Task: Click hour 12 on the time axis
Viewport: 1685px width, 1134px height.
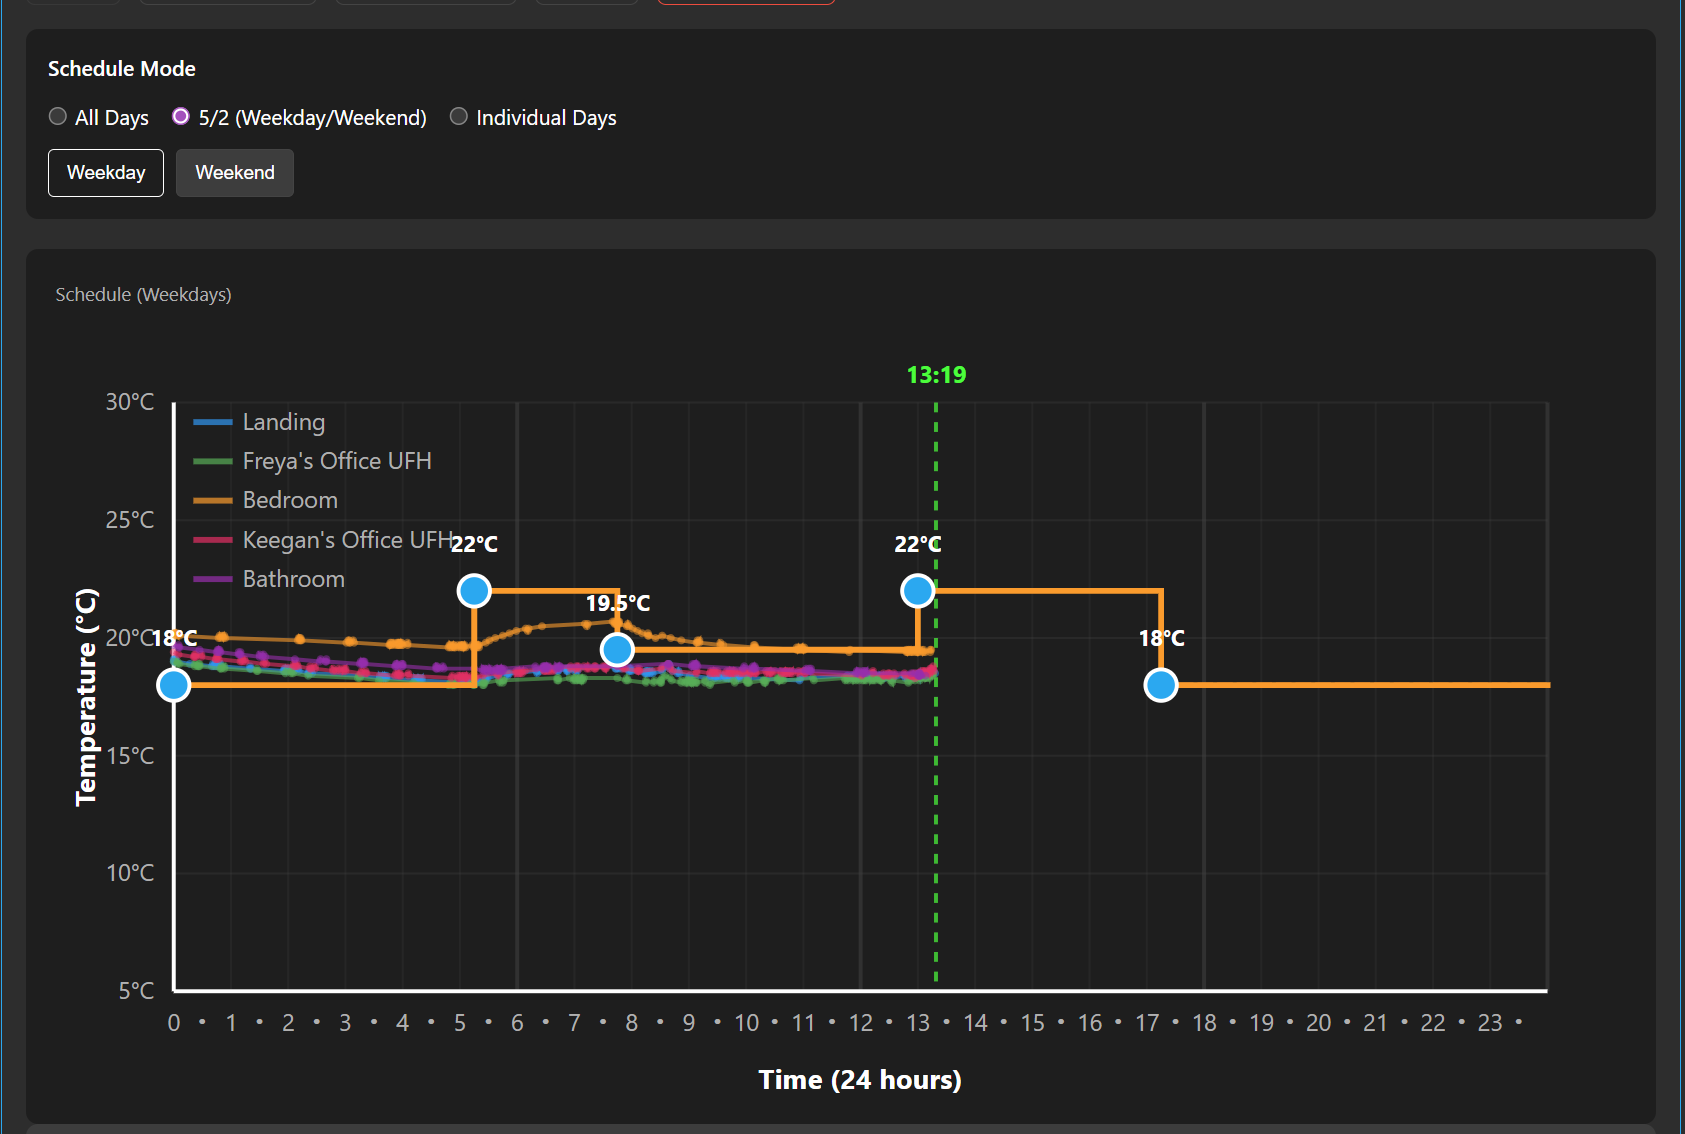Action: [861, 1023]
